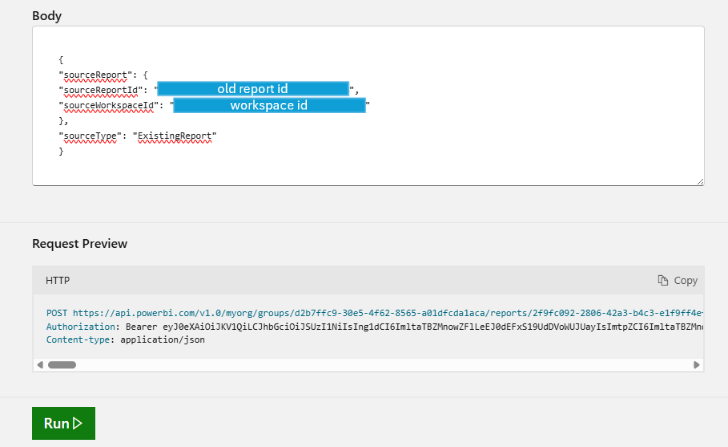Click the redacted old report id value
The image size is (728, 447).
point(252,89)
